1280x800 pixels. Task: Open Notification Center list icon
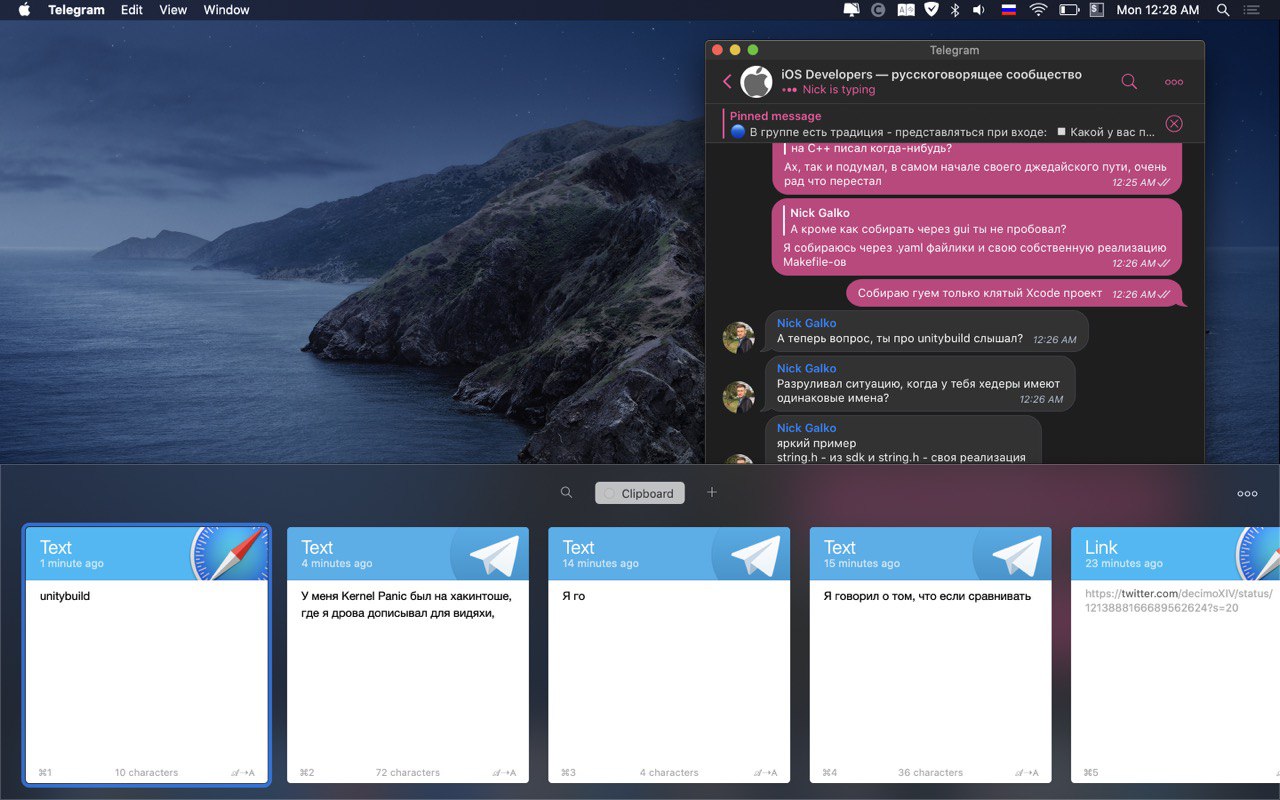1252,10
